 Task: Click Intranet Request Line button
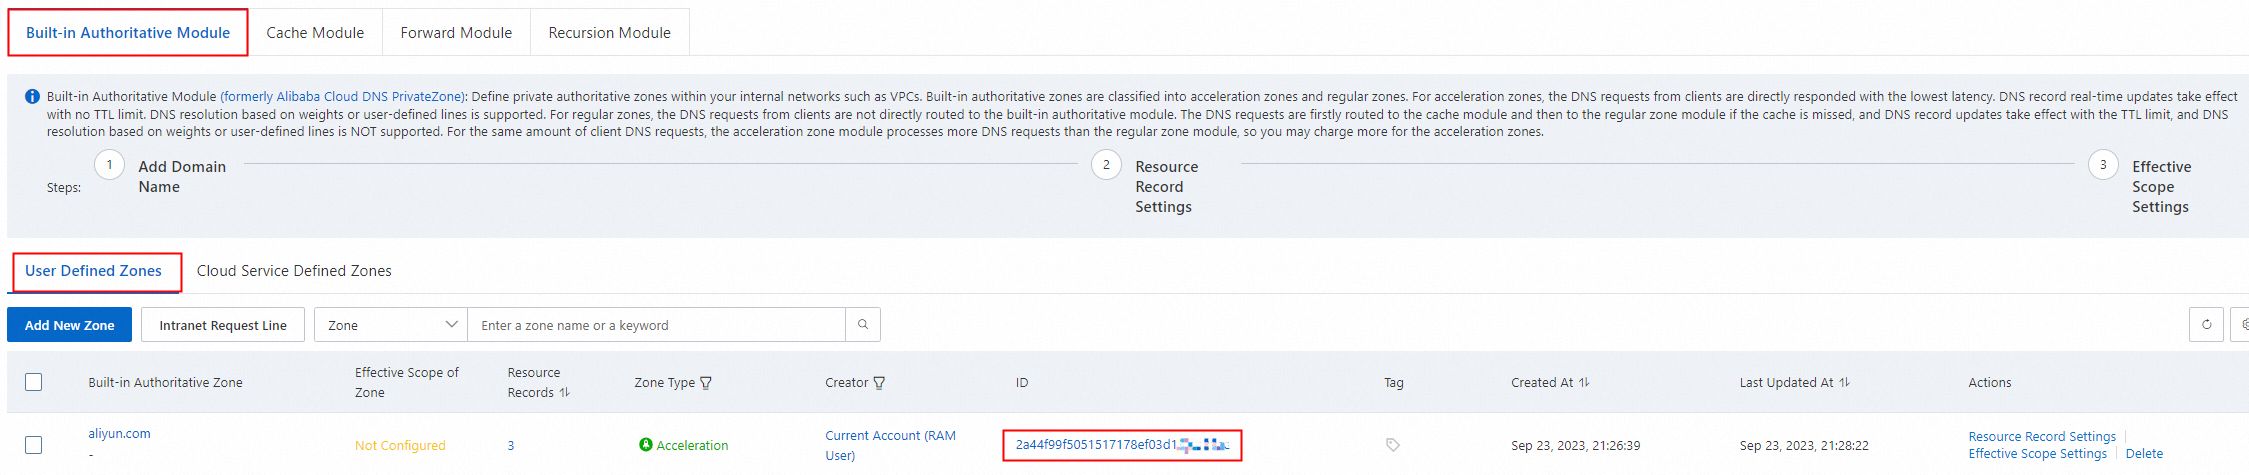pos(222,325)
